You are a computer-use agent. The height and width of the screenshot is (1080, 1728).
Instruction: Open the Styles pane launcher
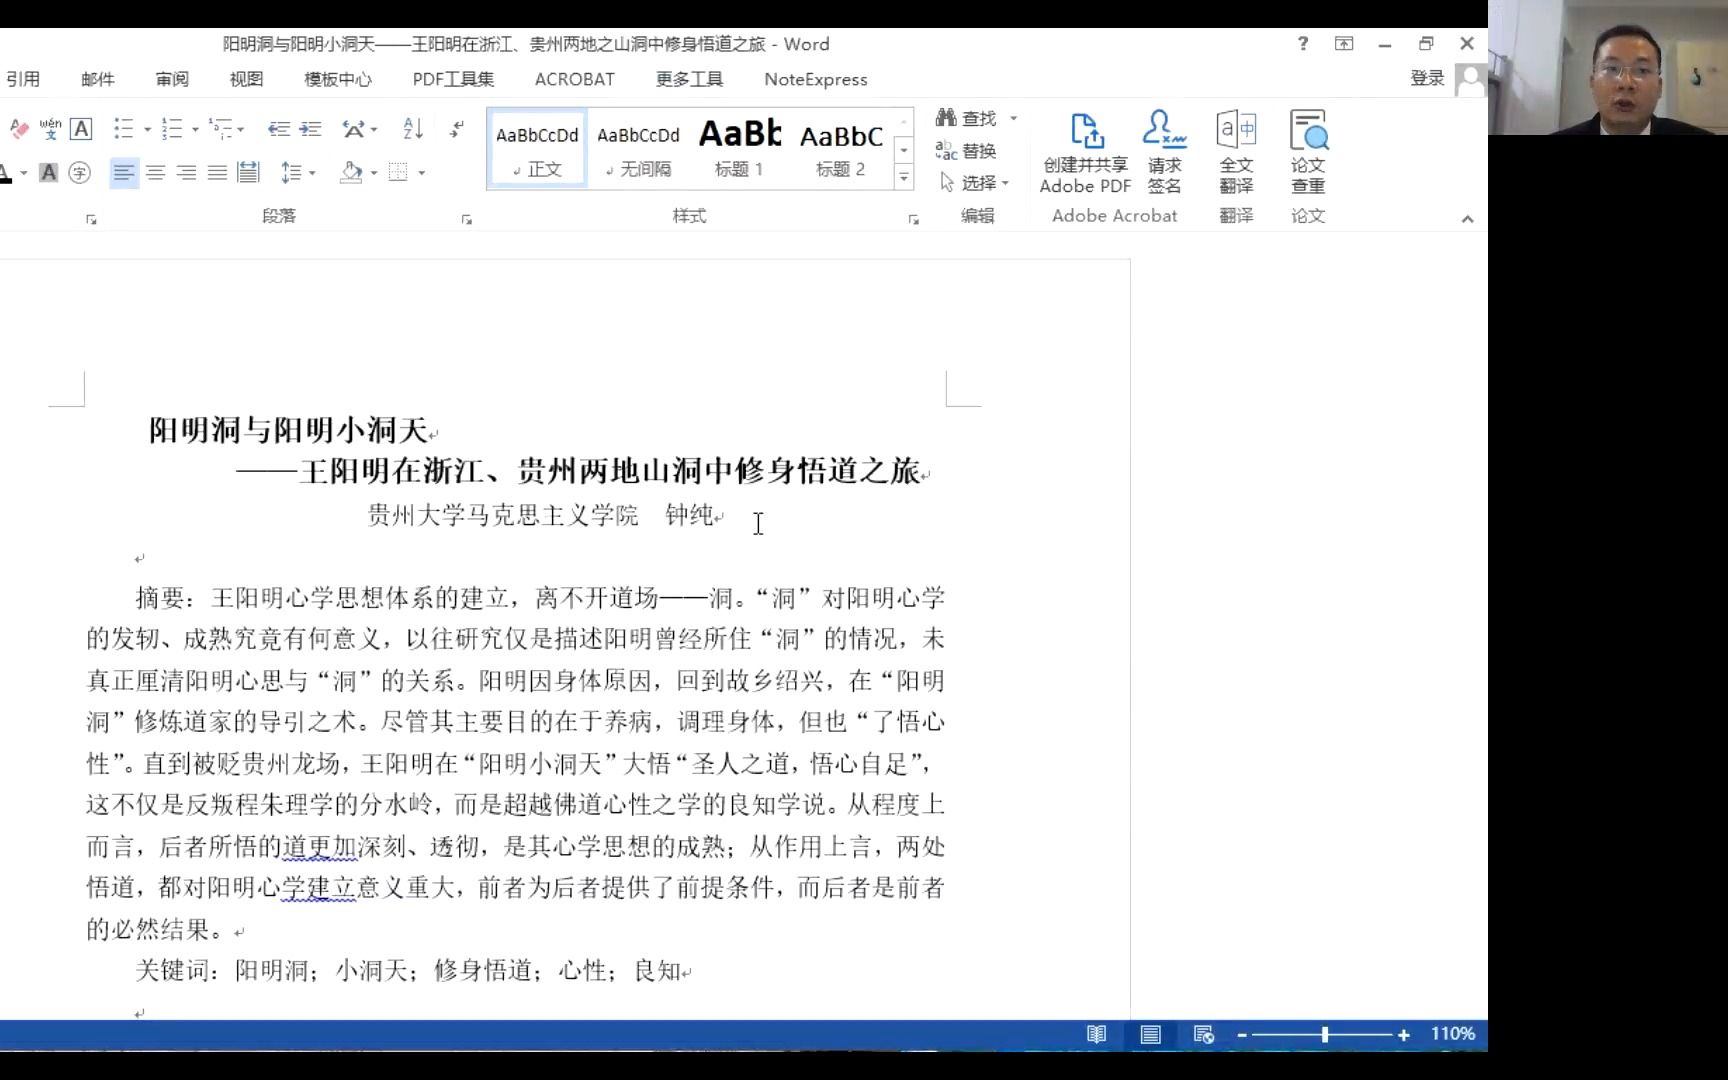913,219
